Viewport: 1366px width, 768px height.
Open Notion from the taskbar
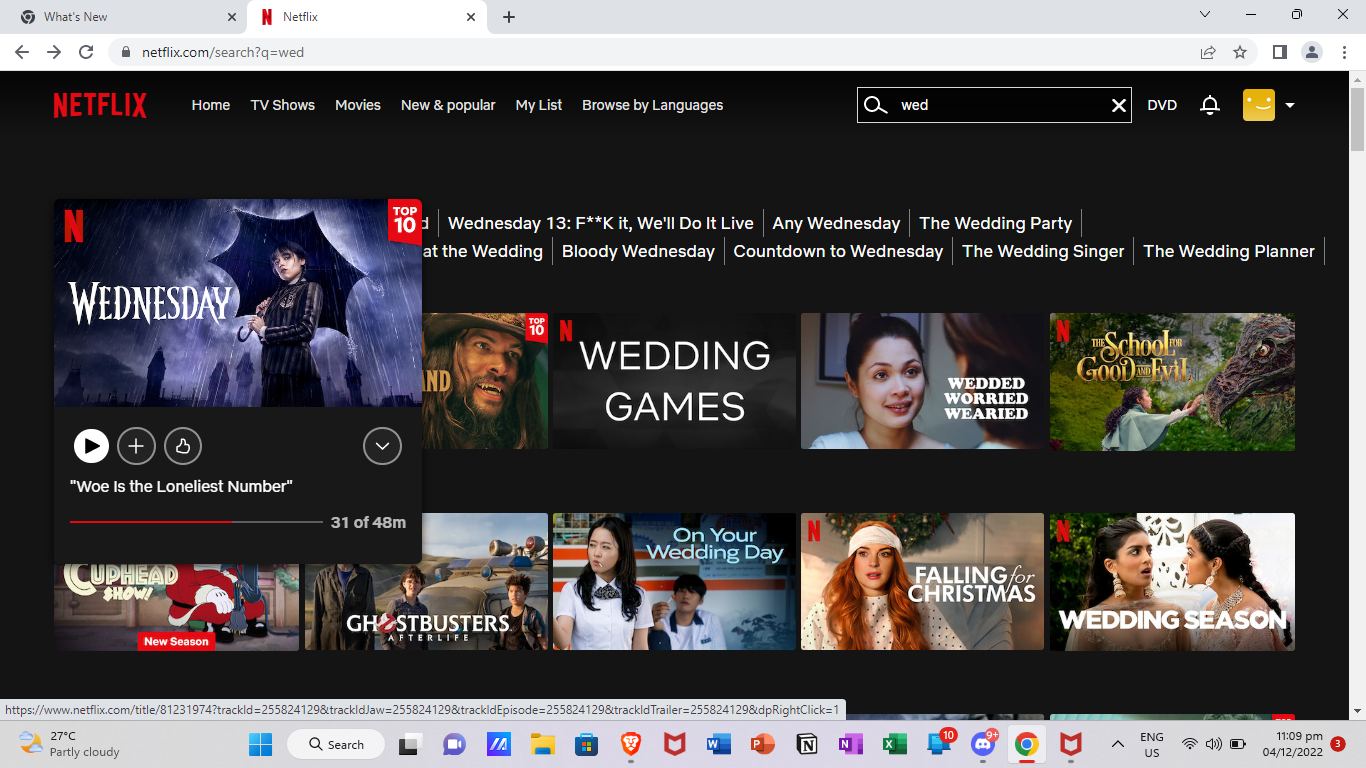806,744
